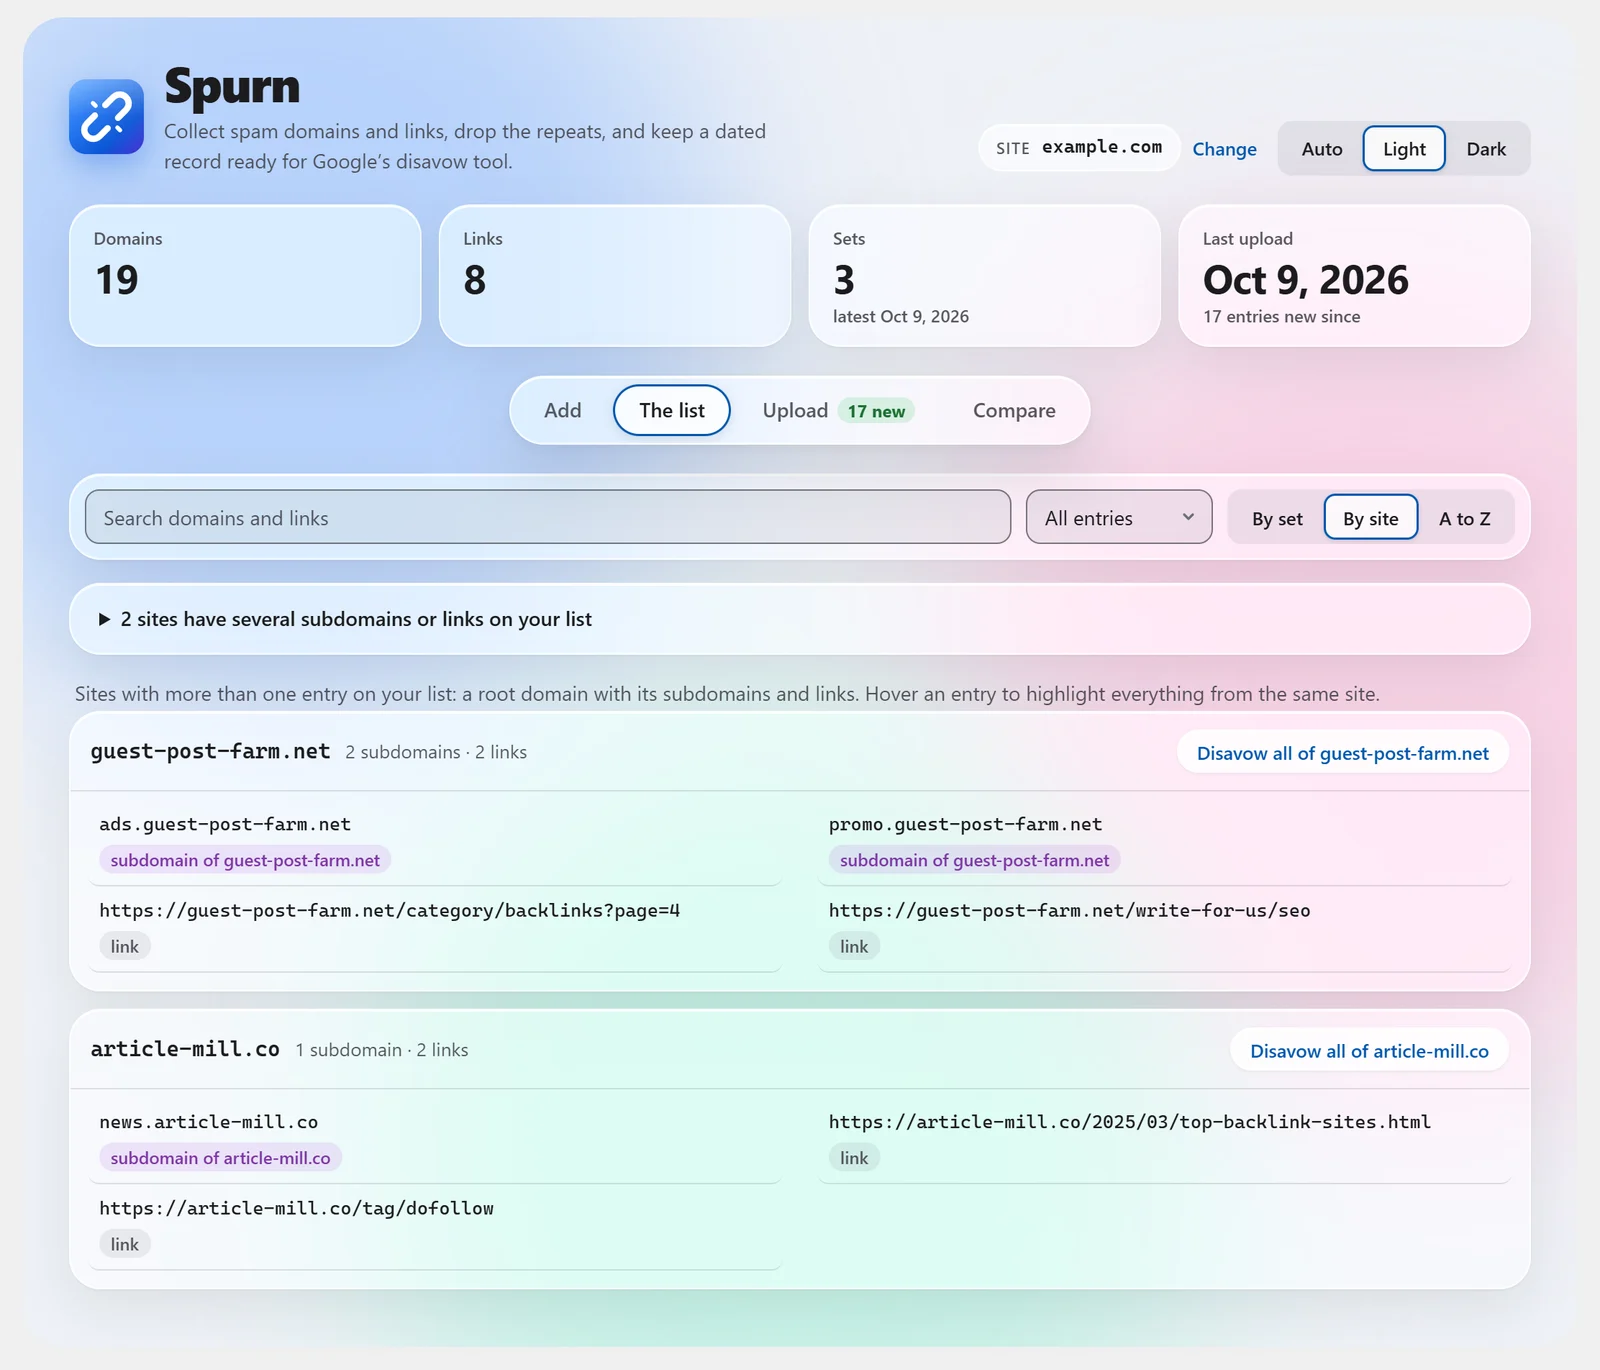This screenshot has height=1370, width=1600.
Task: Switch to the Compare tab
Action: 1014,410
